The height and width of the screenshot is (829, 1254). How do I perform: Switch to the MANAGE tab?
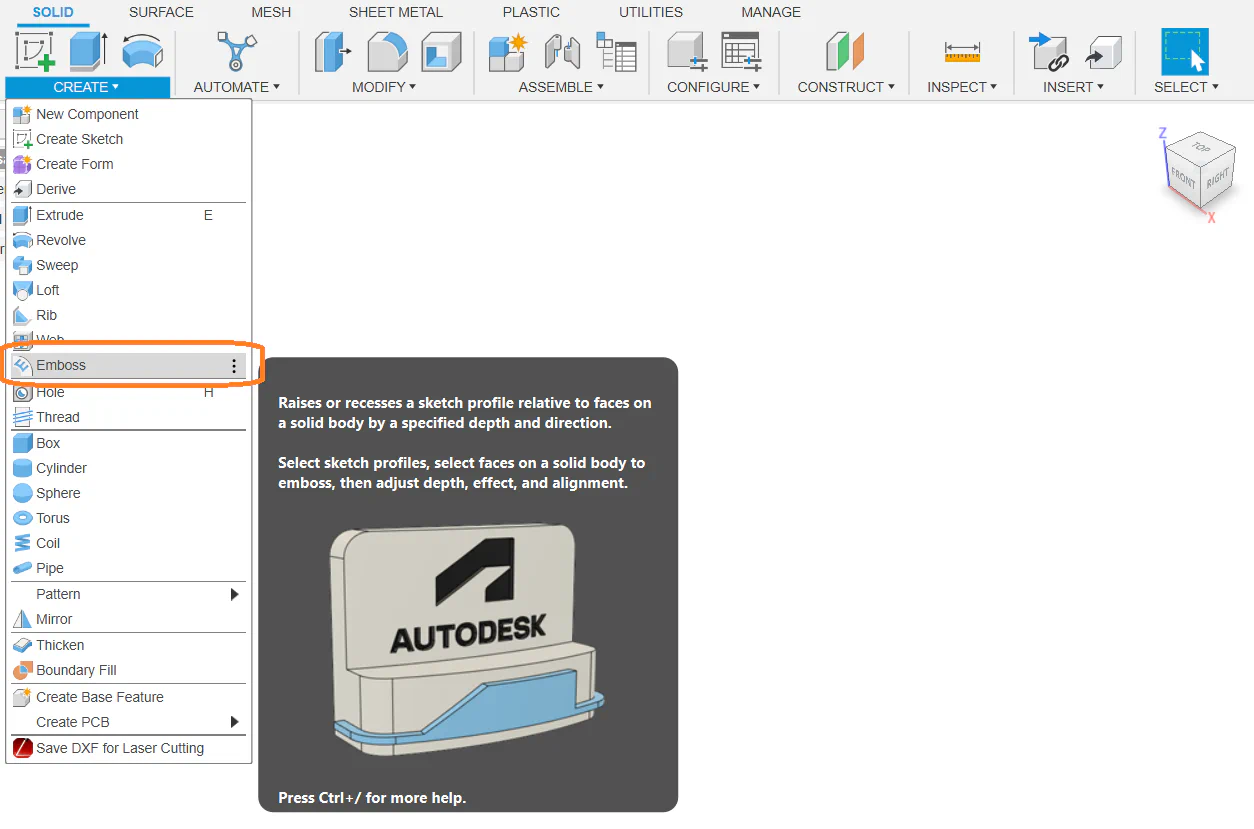point(771,12)
